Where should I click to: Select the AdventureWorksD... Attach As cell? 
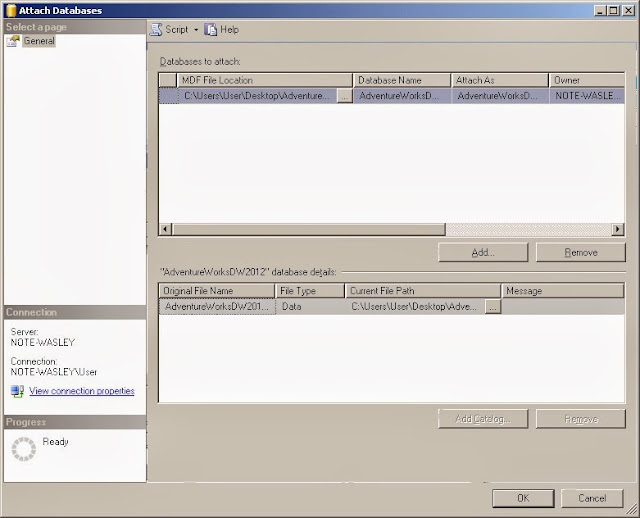[500, 96]
